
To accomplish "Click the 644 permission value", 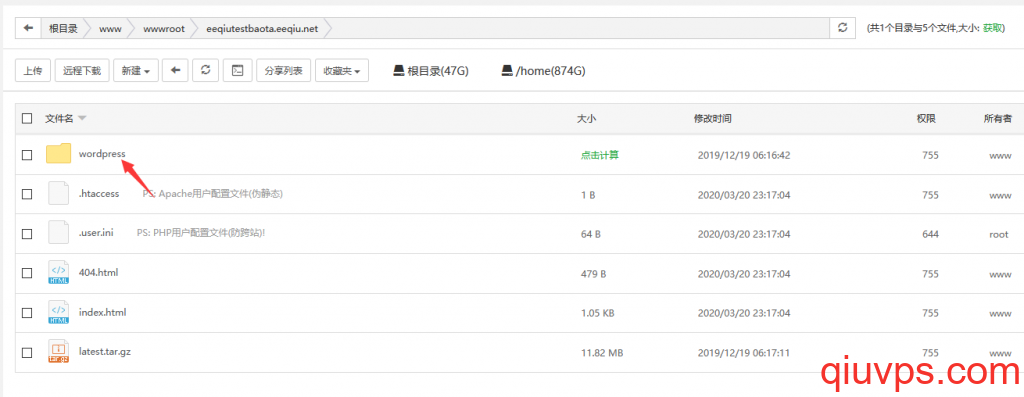I will [930, 234].
